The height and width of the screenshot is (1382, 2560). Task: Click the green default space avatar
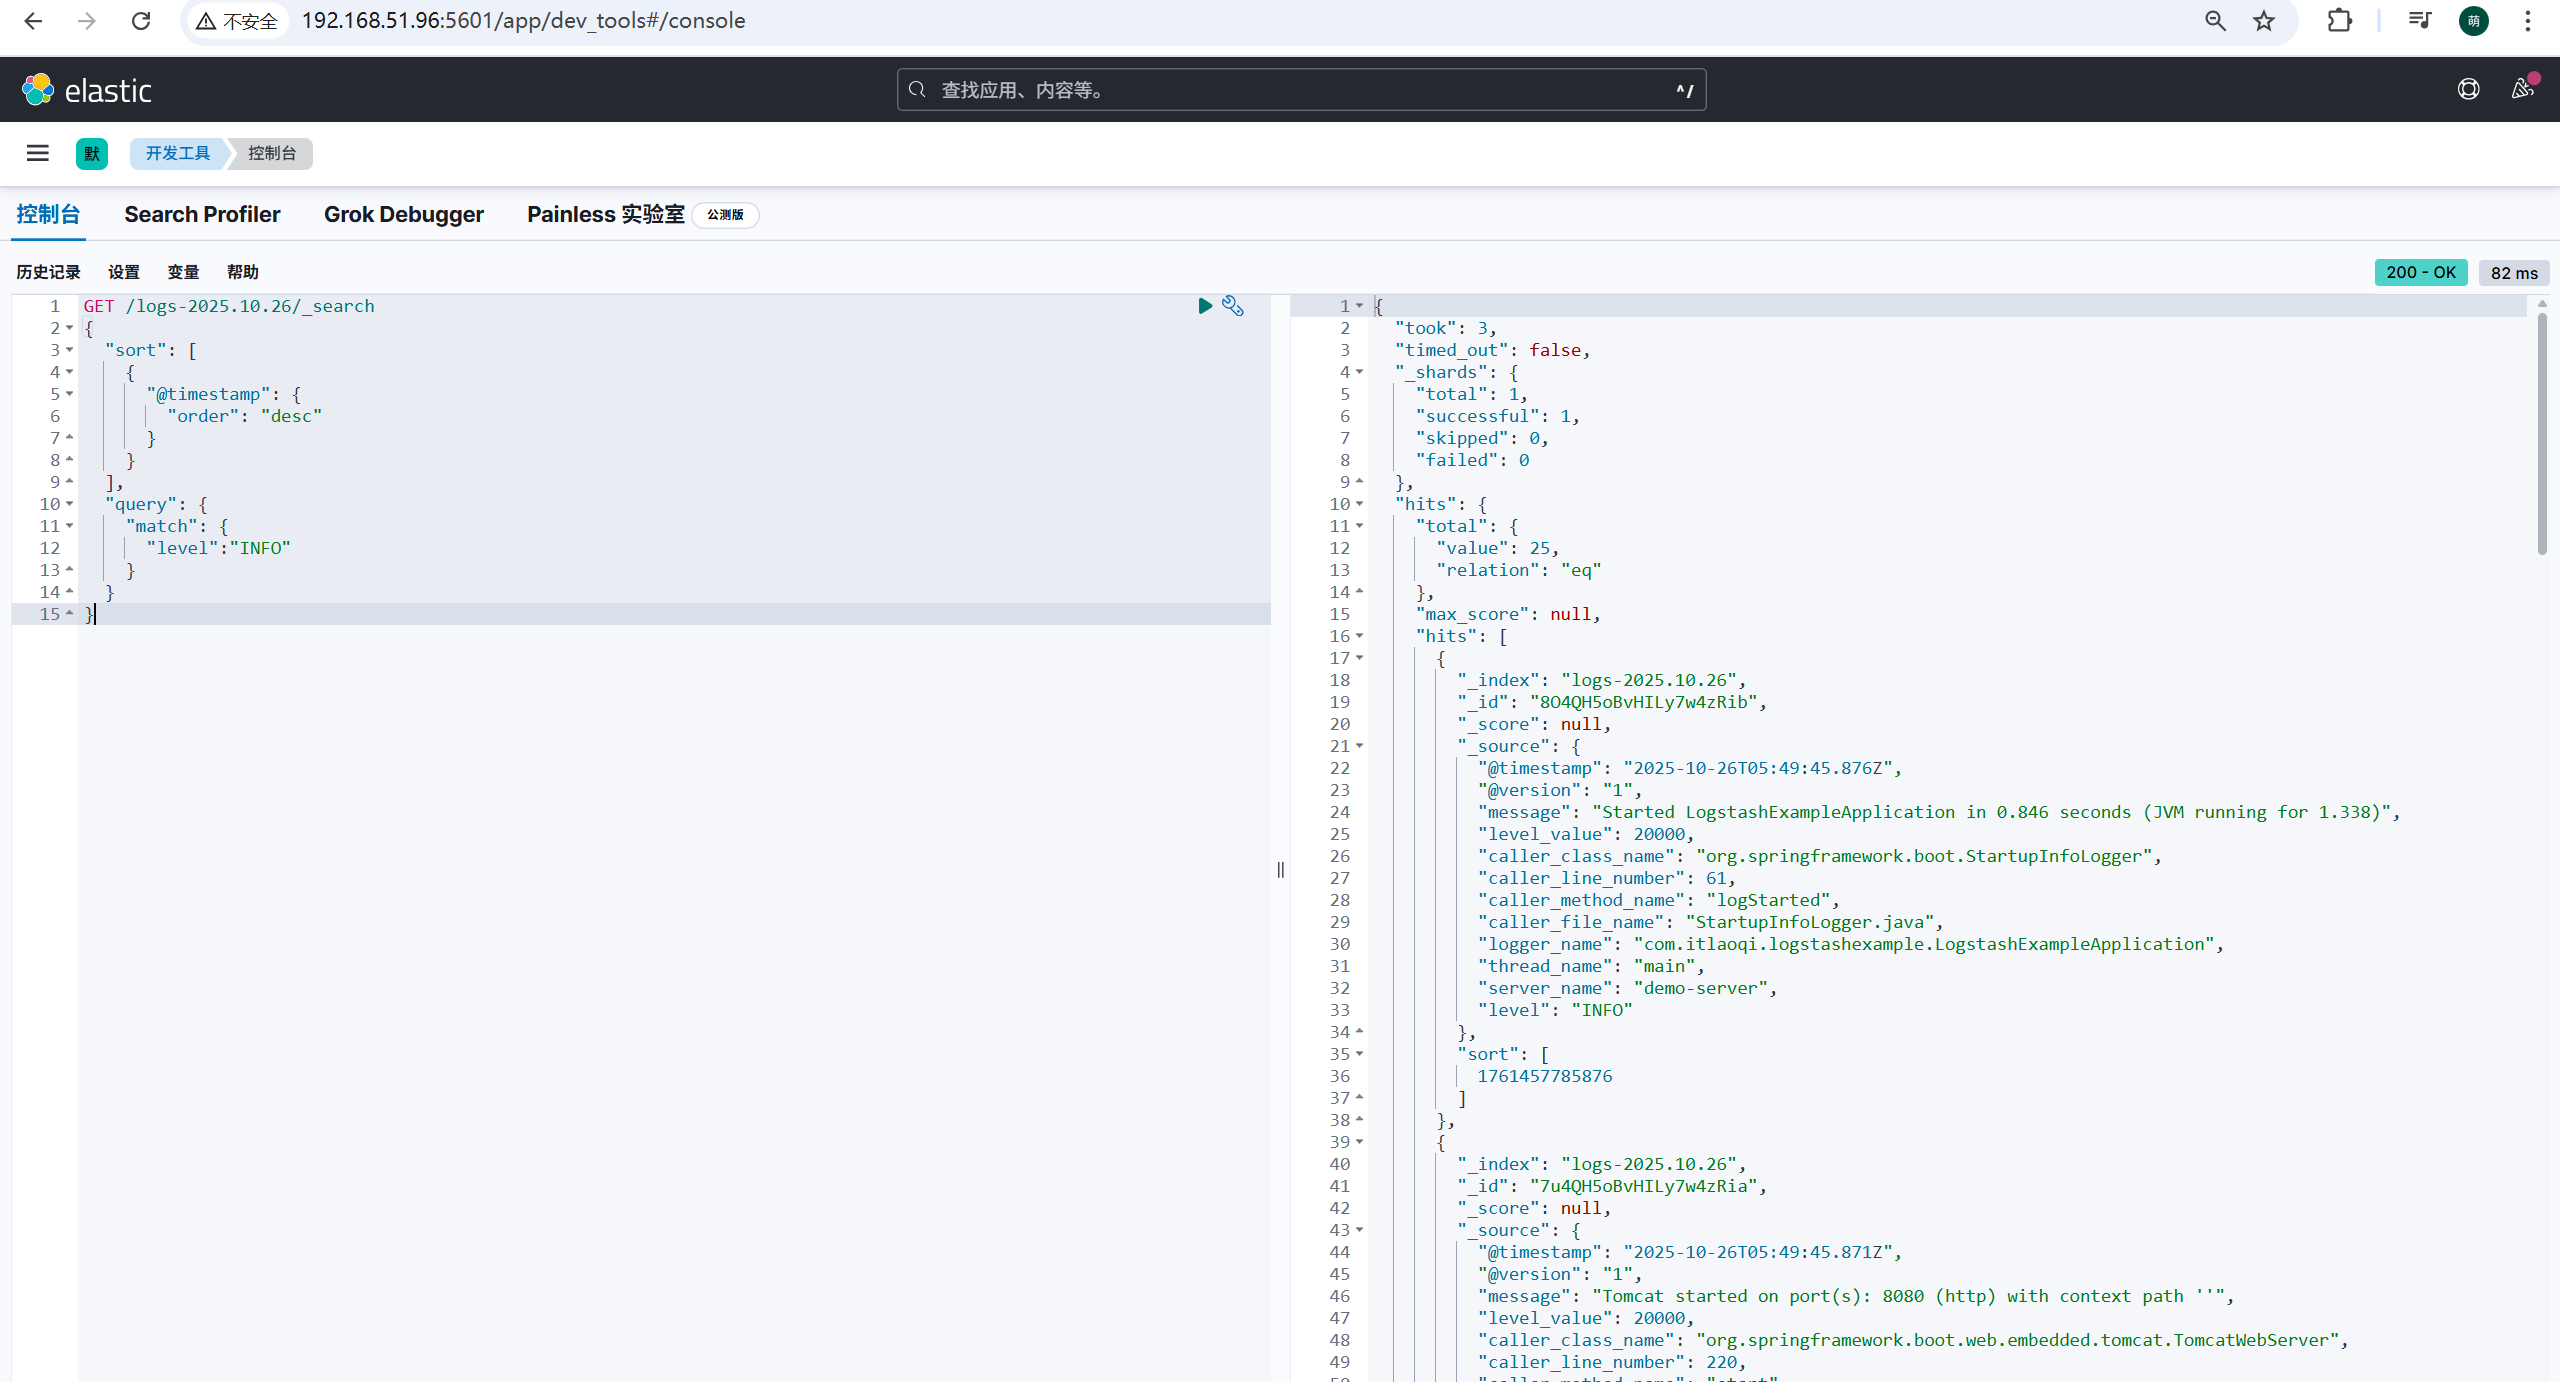pyautogui.click(x=92, y=153)
